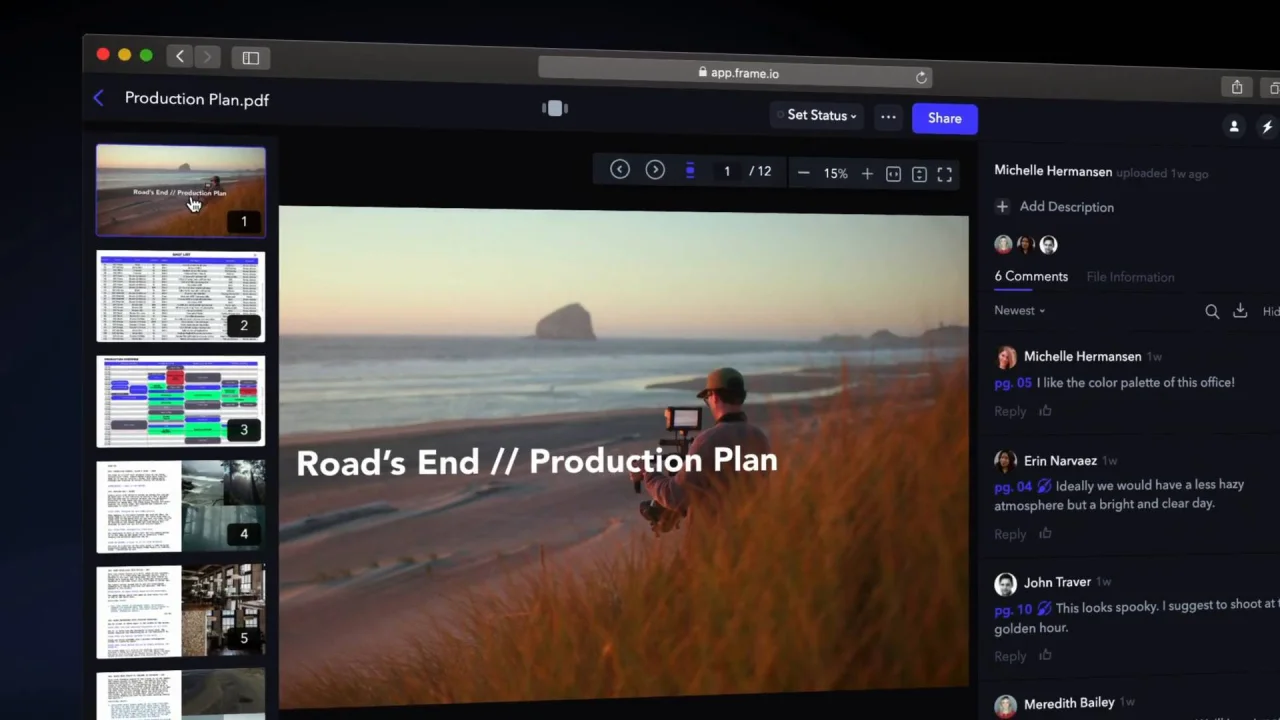Enter fullscreen viewer mode
This screenshot has width=1280, height=720.
[944, 175]
